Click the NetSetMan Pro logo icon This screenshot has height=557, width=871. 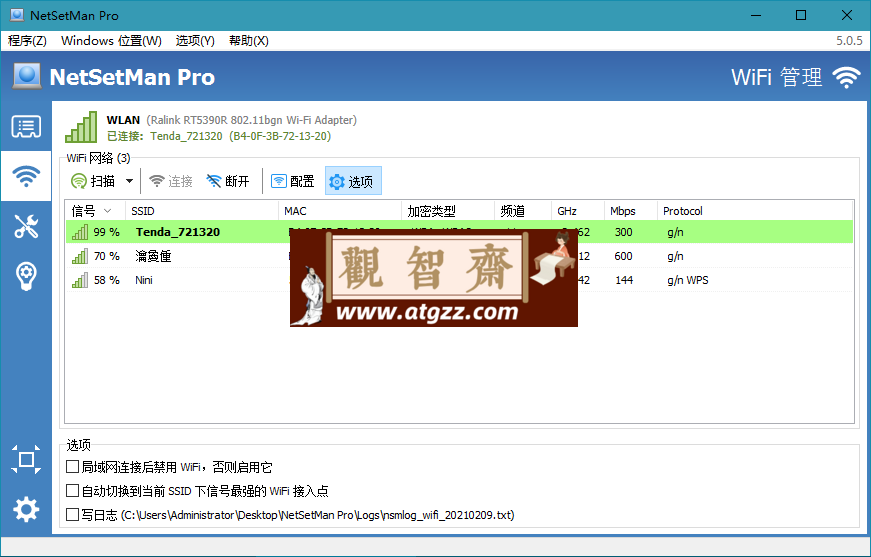(27, 76)
